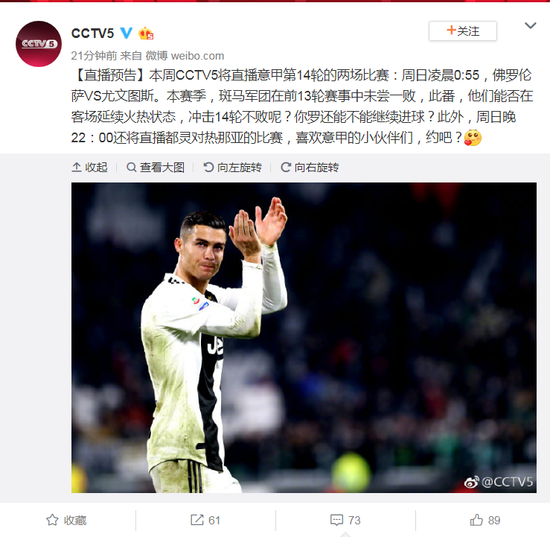This screenshot has height=537, width=550.
Task: Click the kissing emoji in post text
Action: tap(472, 137)
